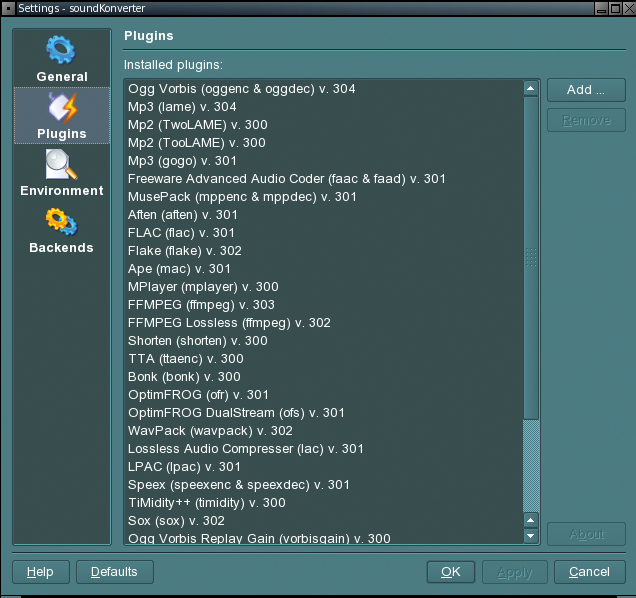Click the plugin list scrollbar thumb
The image size is (636, 598).
(x=531, y=258)
